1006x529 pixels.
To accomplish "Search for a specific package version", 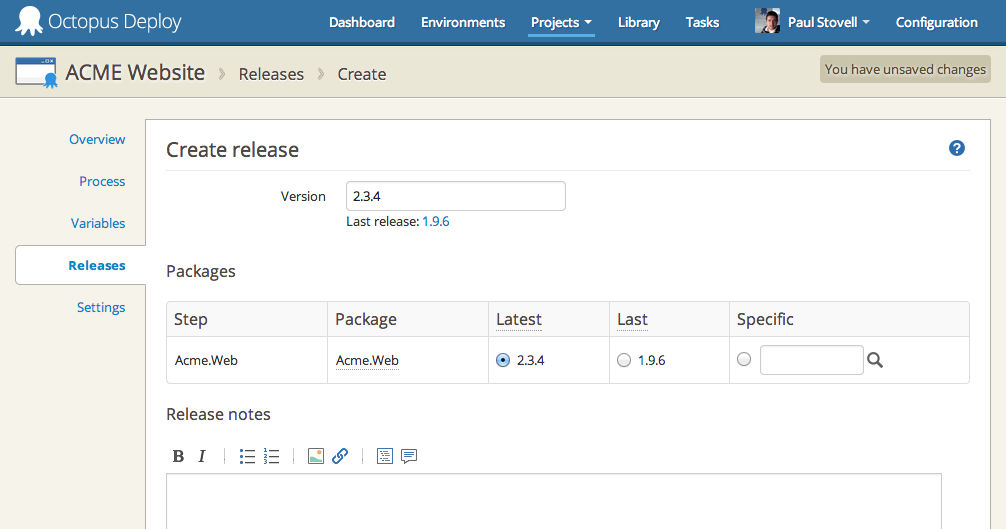I will pos(875,360).
